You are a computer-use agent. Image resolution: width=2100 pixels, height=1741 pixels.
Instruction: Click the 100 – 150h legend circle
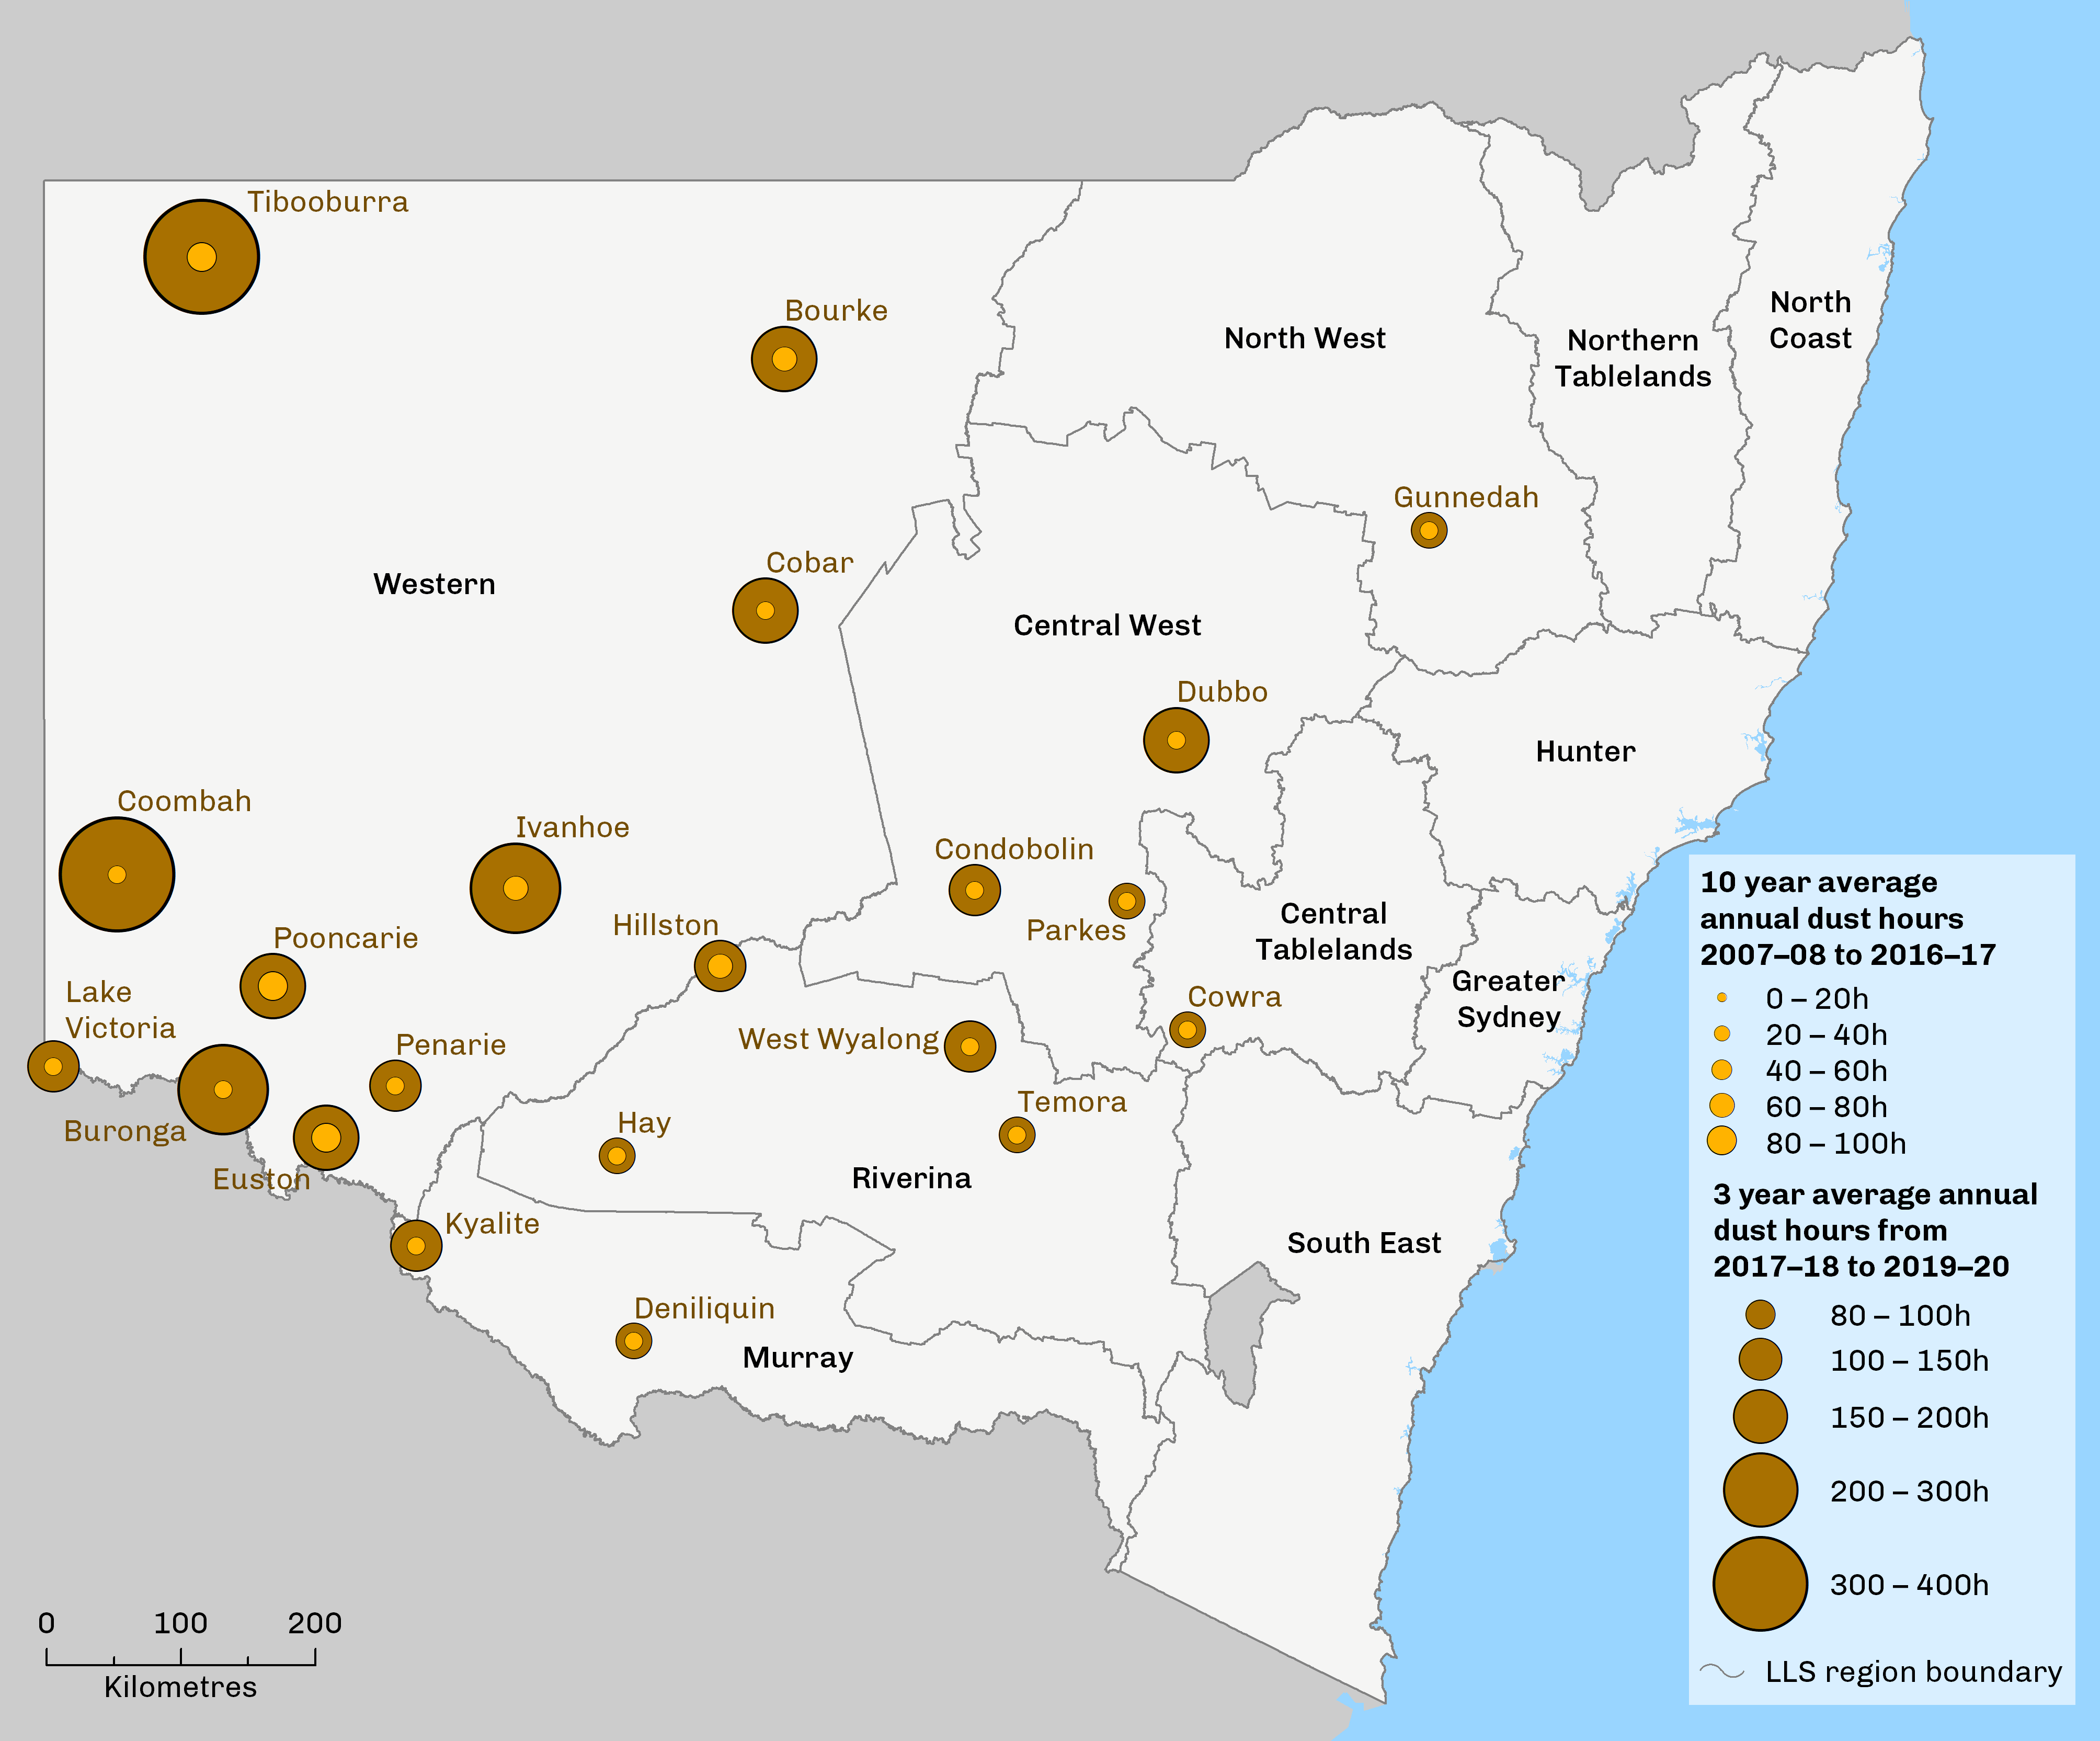(x=1760, y=1359)
